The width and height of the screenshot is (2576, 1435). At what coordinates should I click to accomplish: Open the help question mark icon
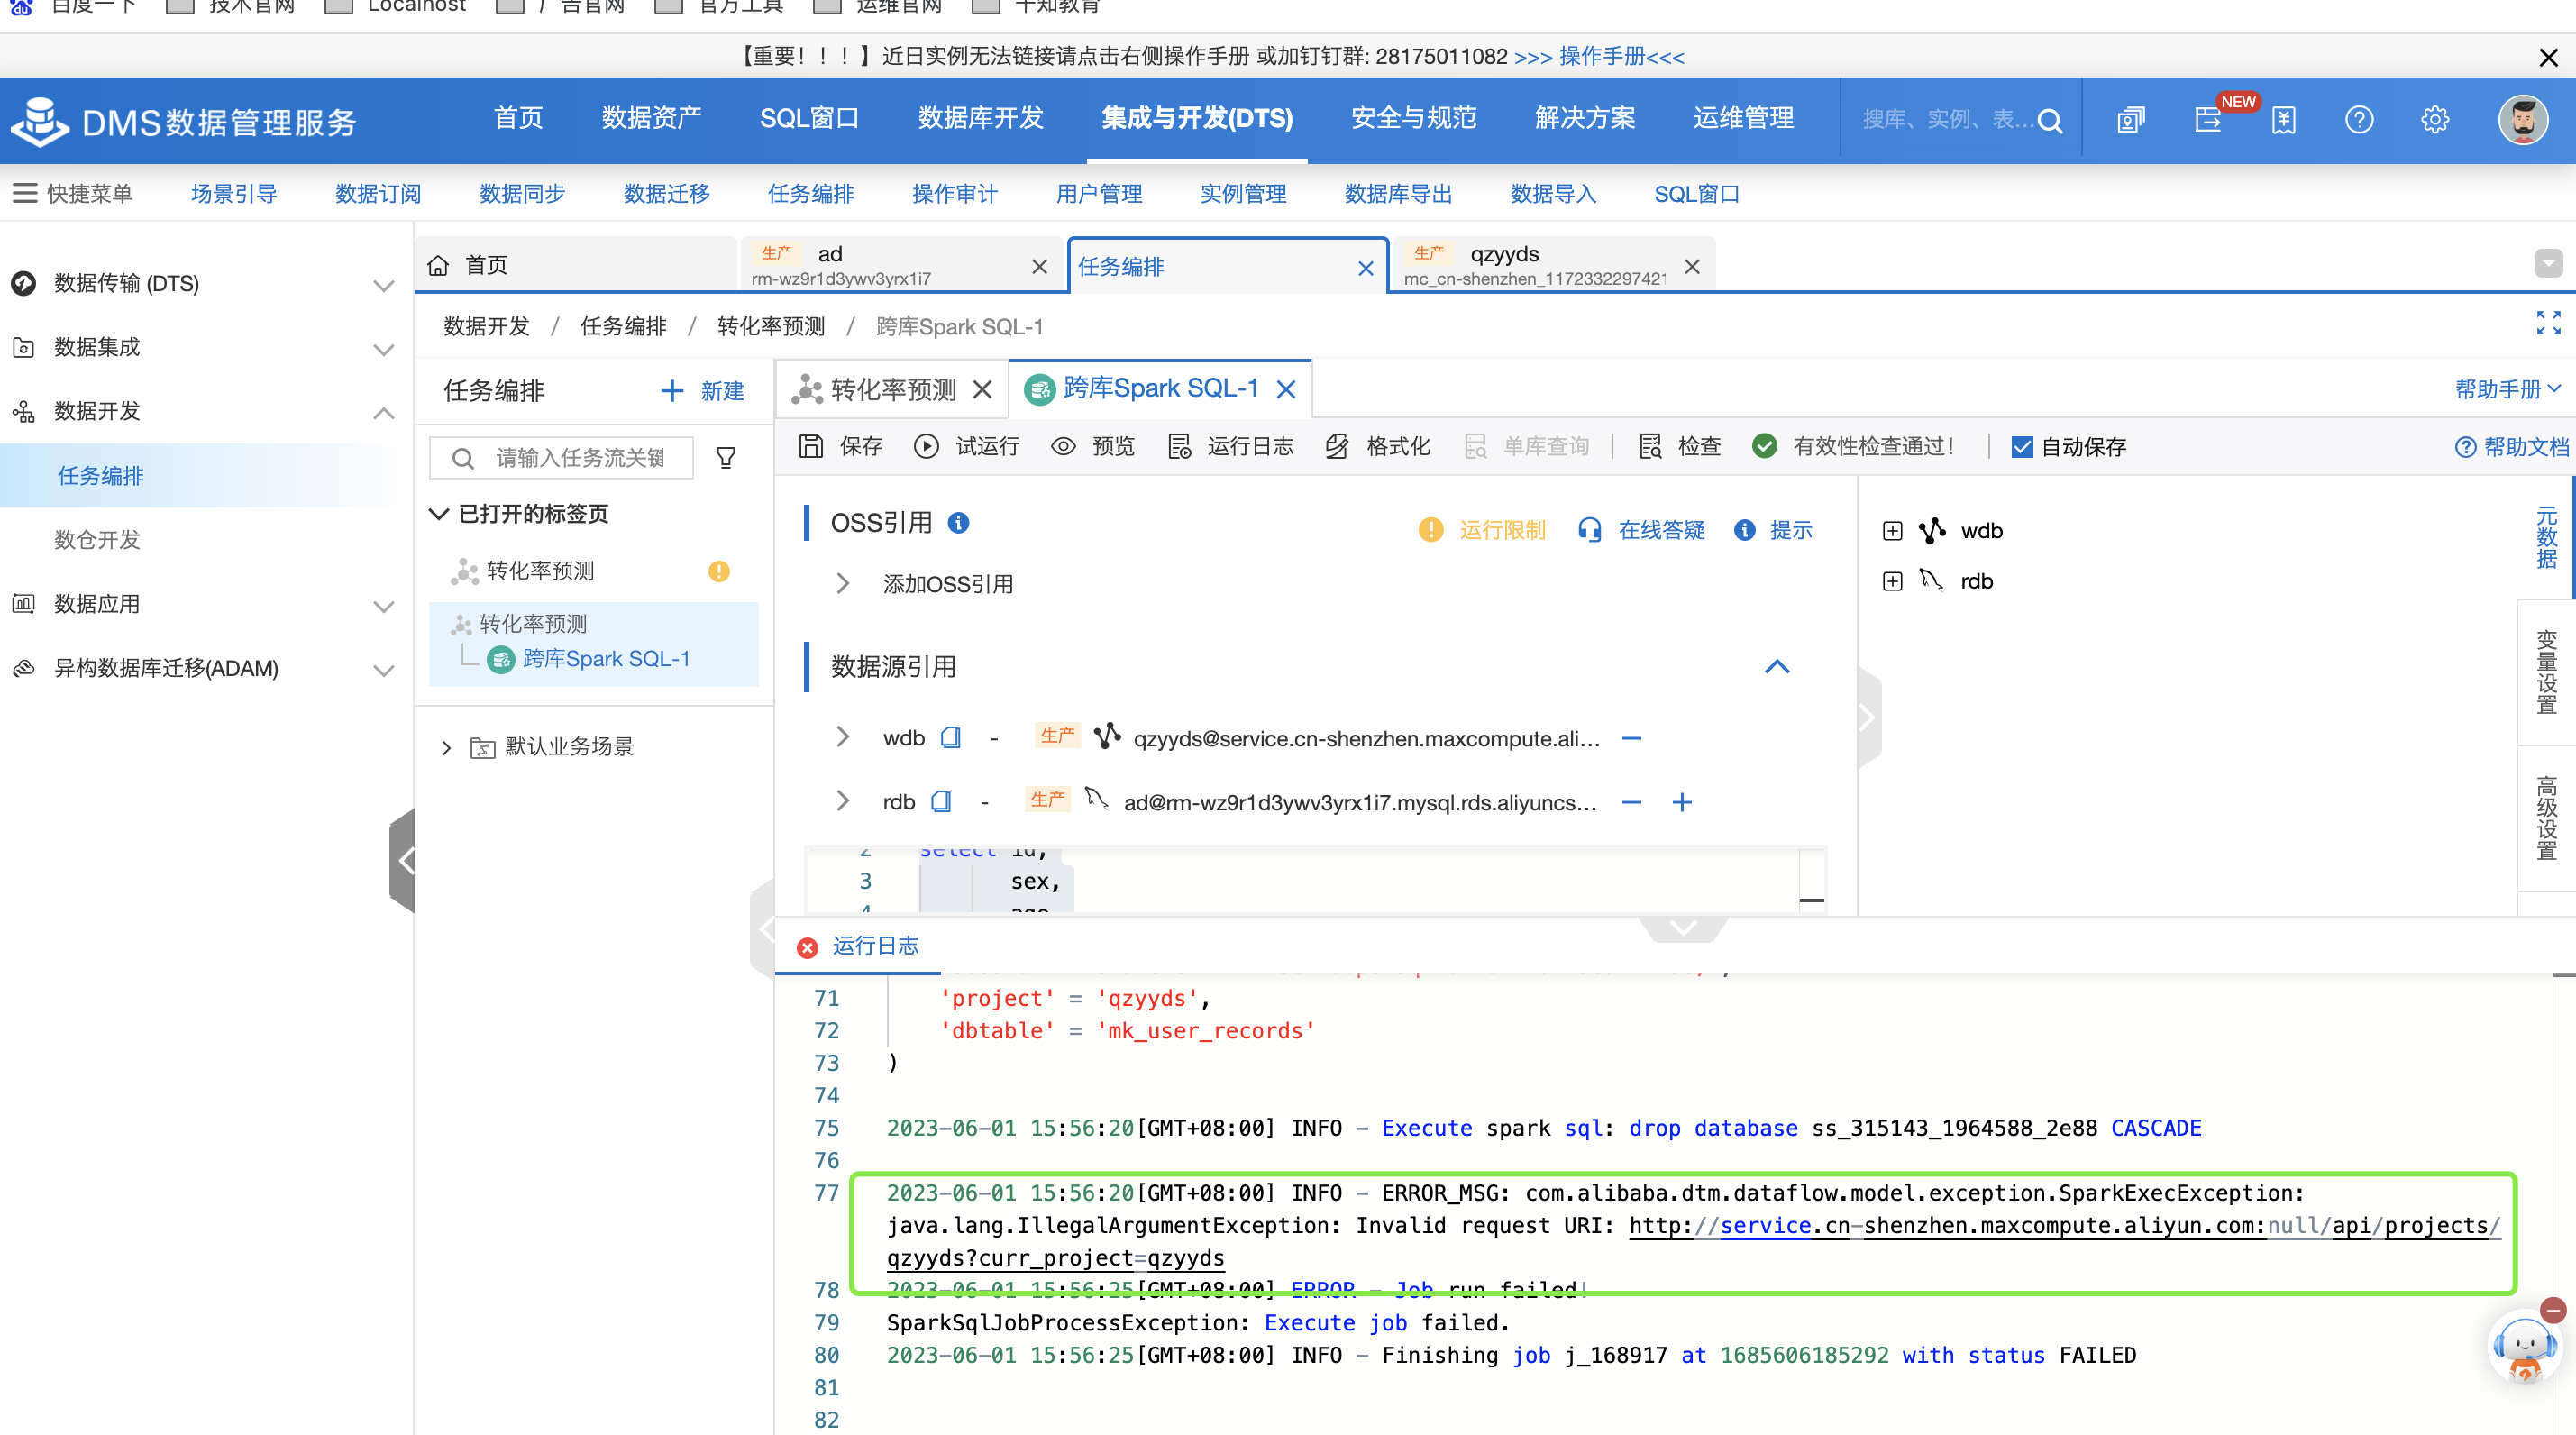pyautogui.click(x=2359, y=120)
